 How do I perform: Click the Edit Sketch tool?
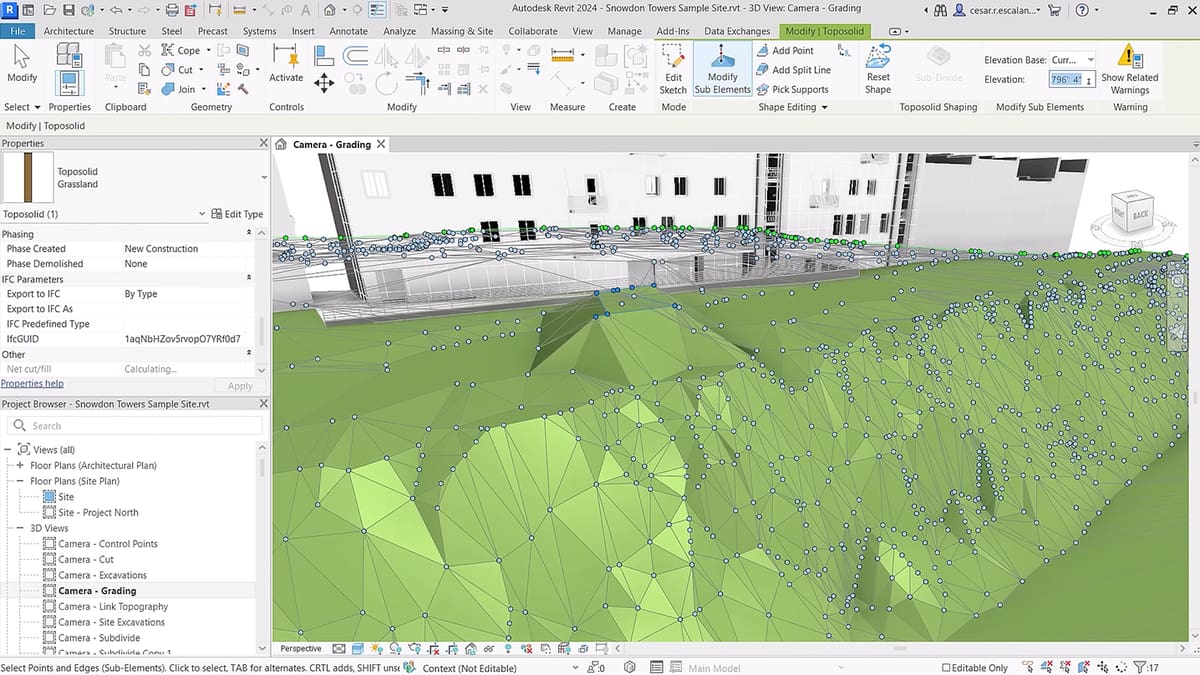(673, 68)
